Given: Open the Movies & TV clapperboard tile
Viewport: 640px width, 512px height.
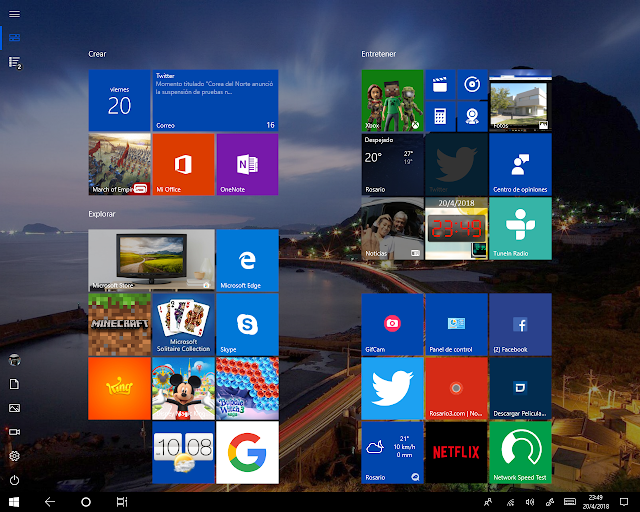Looking at the screenshot, I should (440, 85).
